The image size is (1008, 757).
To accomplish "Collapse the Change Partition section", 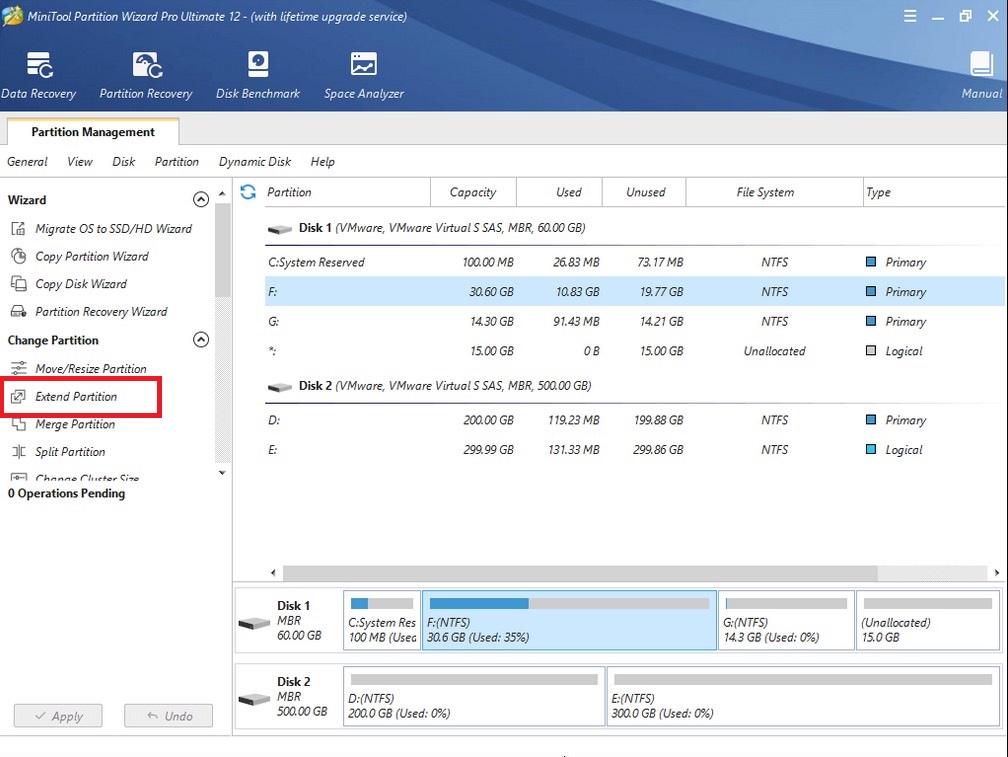I will point(201,339).
